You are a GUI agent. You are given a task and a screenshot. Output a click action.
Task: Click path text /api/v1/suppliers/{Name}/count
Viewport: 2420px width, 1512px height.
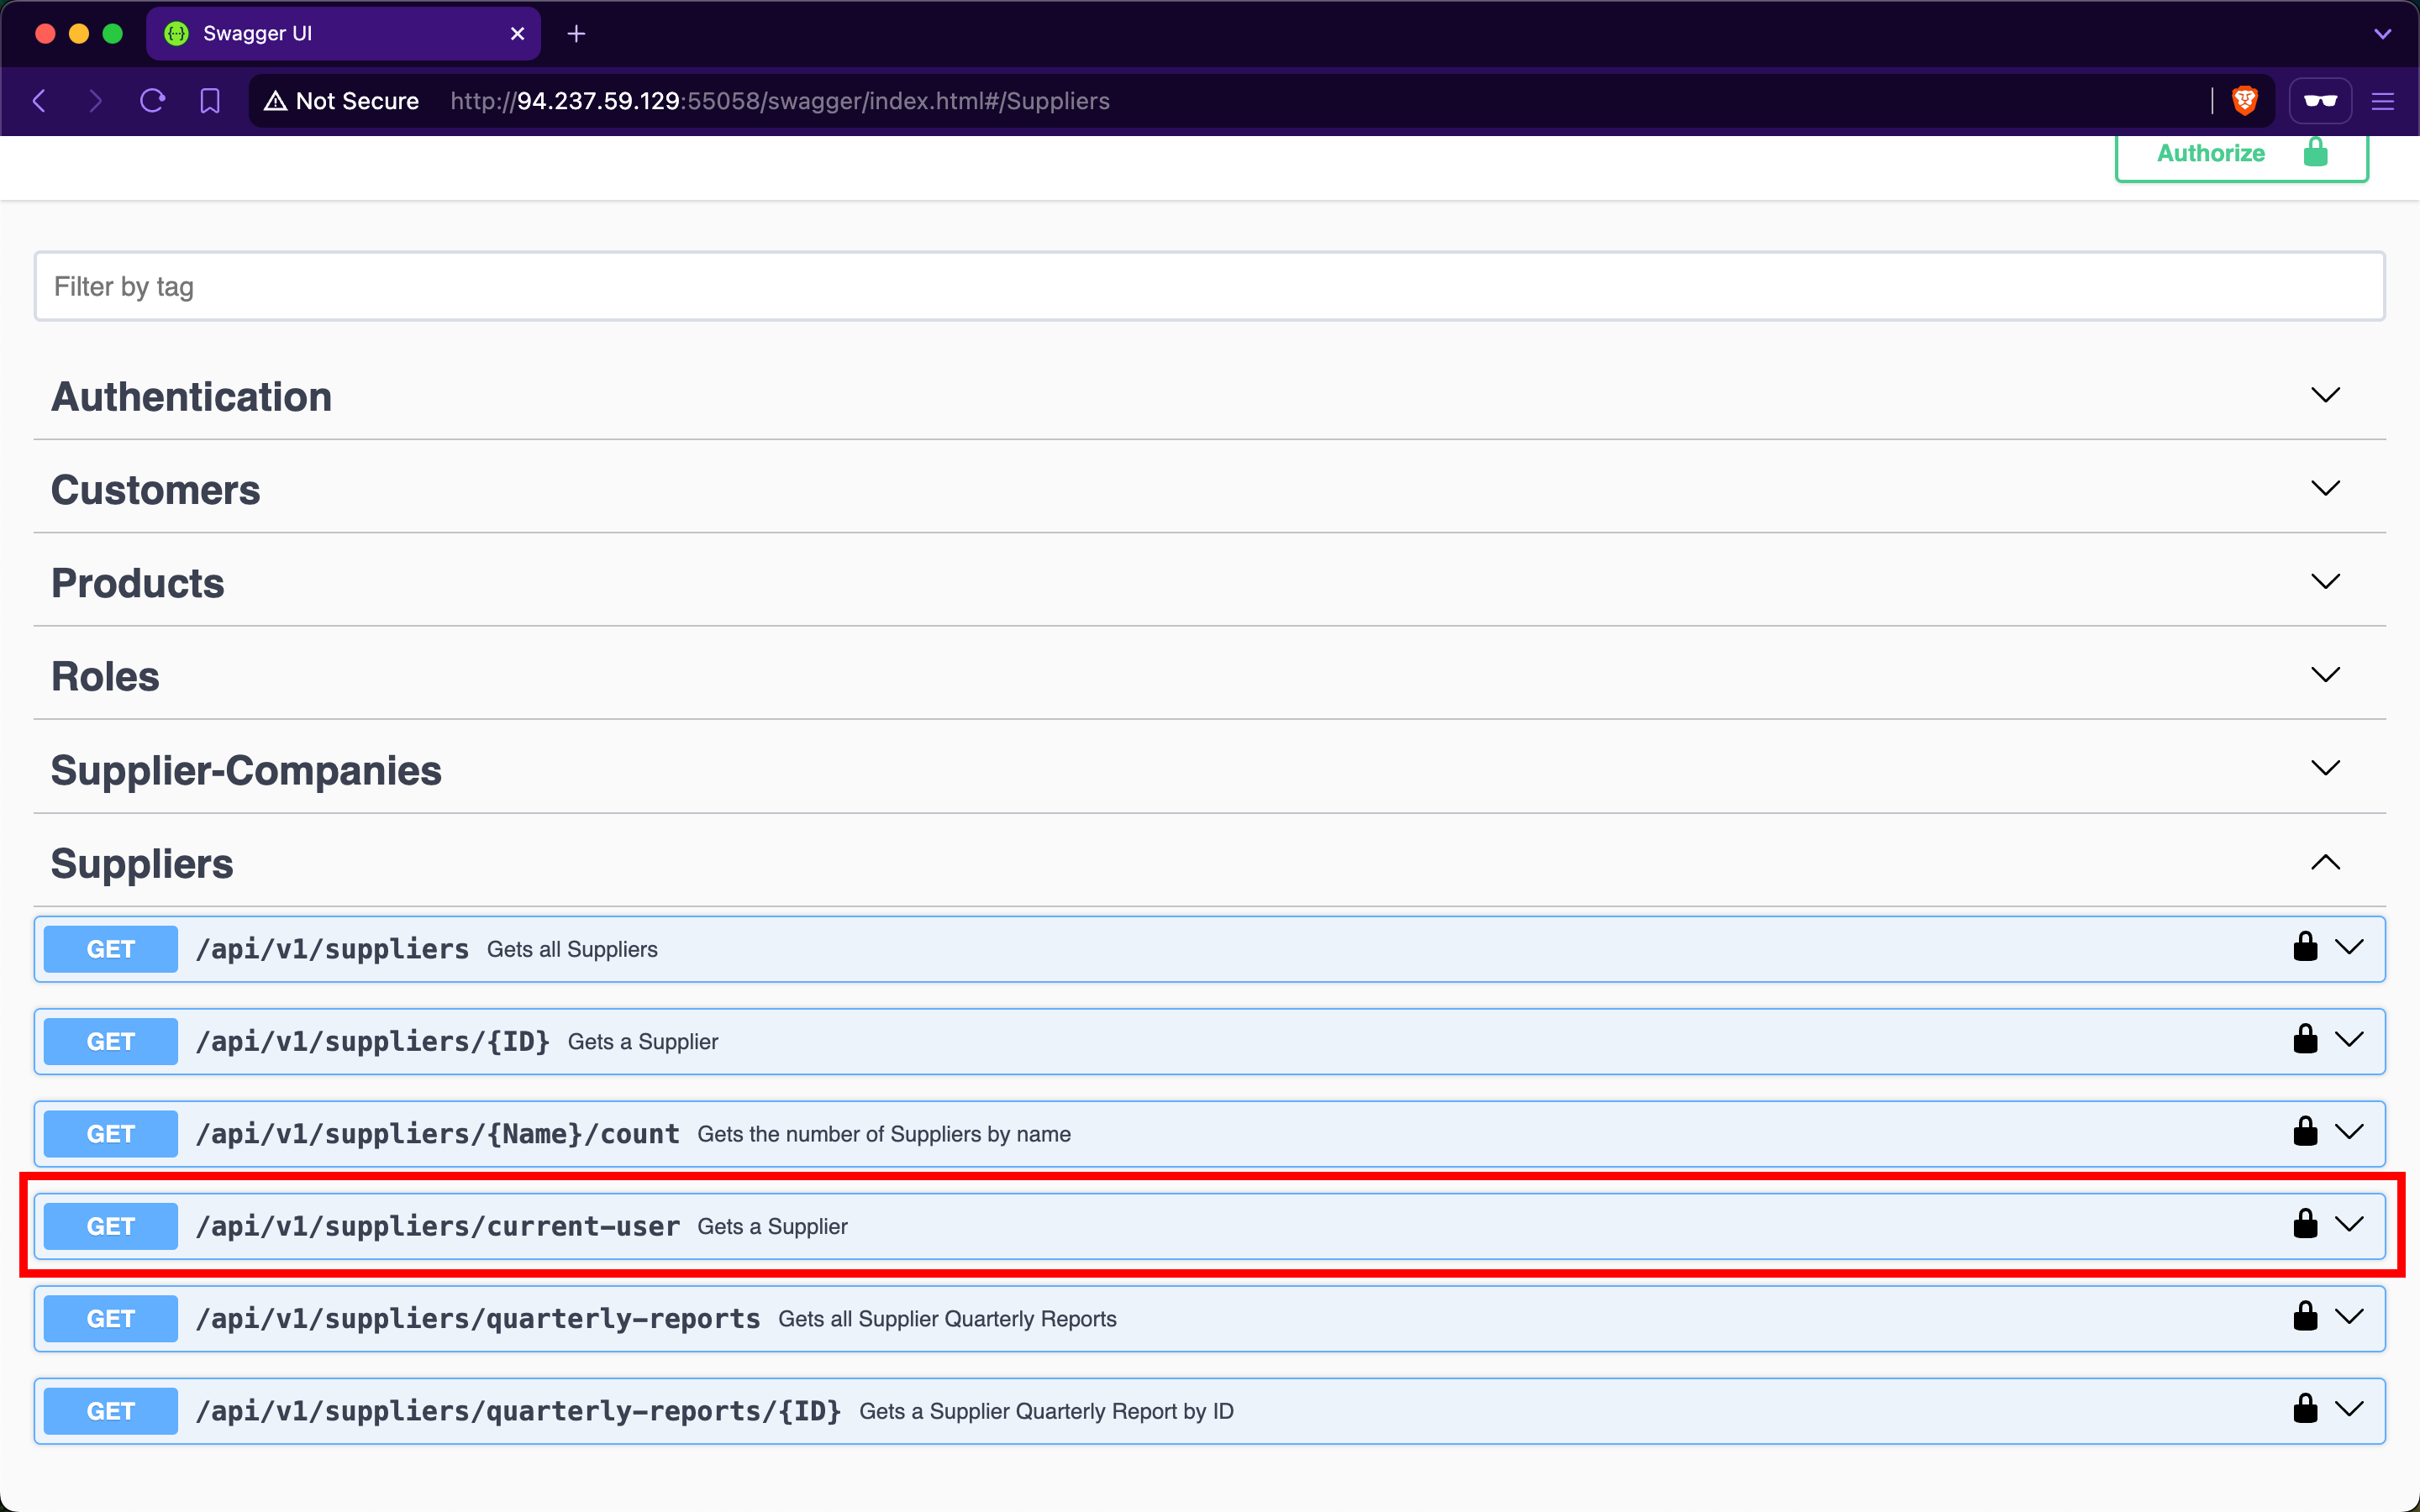[x=438, y=1134]
